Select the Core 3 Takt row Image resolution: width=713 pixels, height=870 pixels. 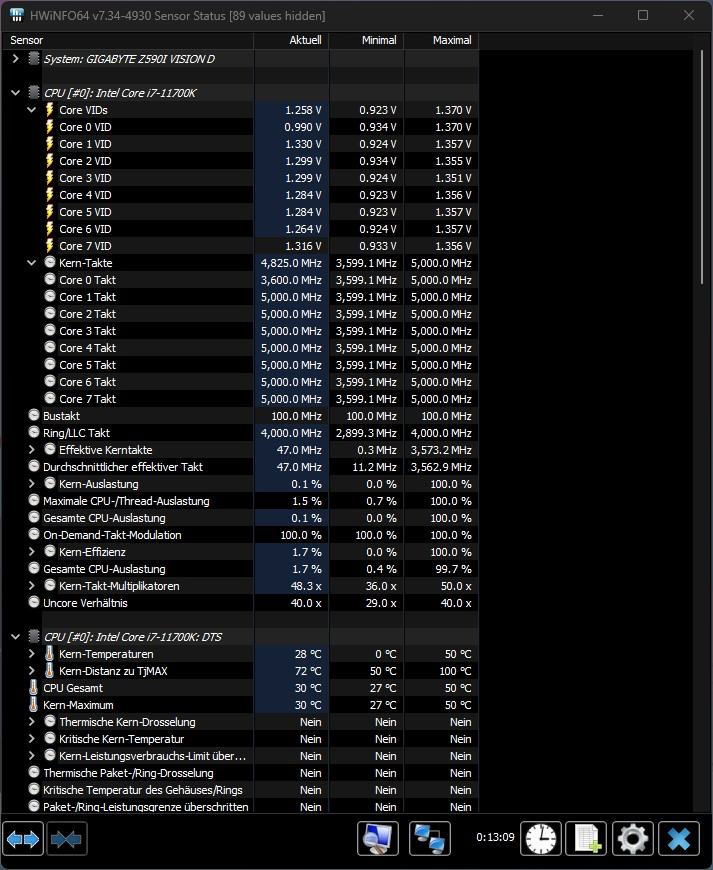pyautogui.click(x=239, y=331)
